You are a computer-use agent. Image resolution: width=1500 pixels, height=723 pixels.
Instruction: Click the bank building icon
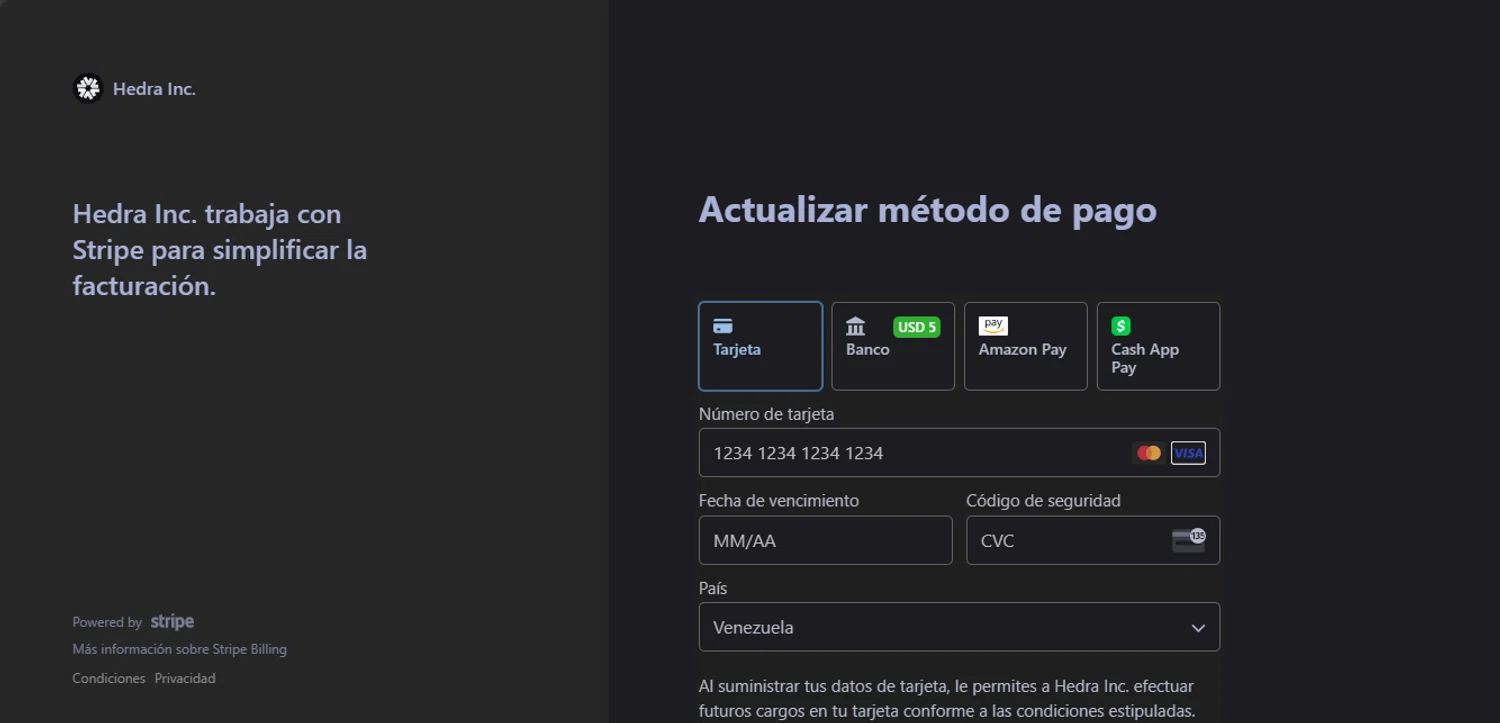pos(856,326)
